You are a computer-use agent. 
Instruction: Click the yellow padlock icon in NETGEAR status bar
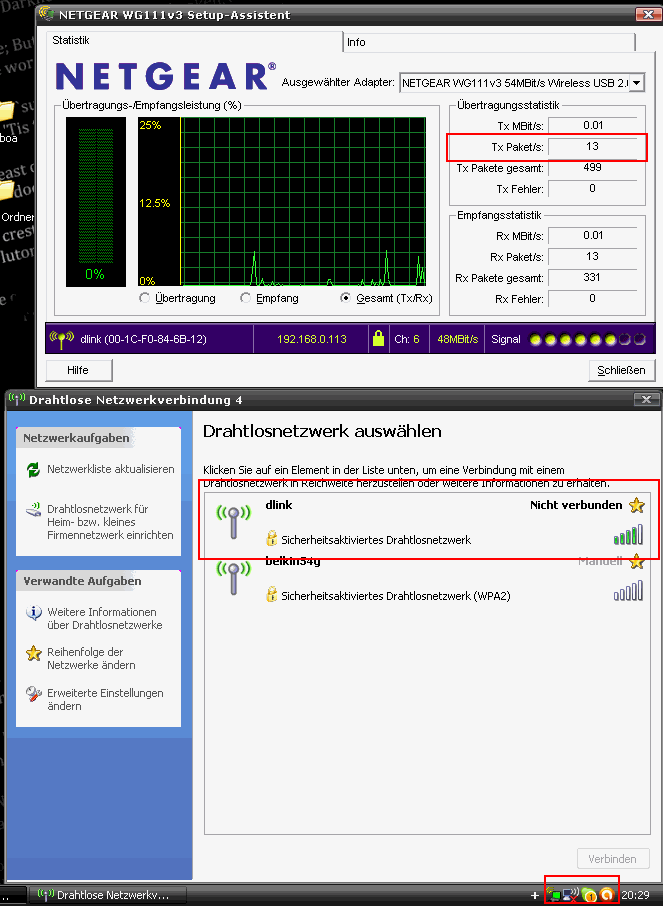(379, 339)
